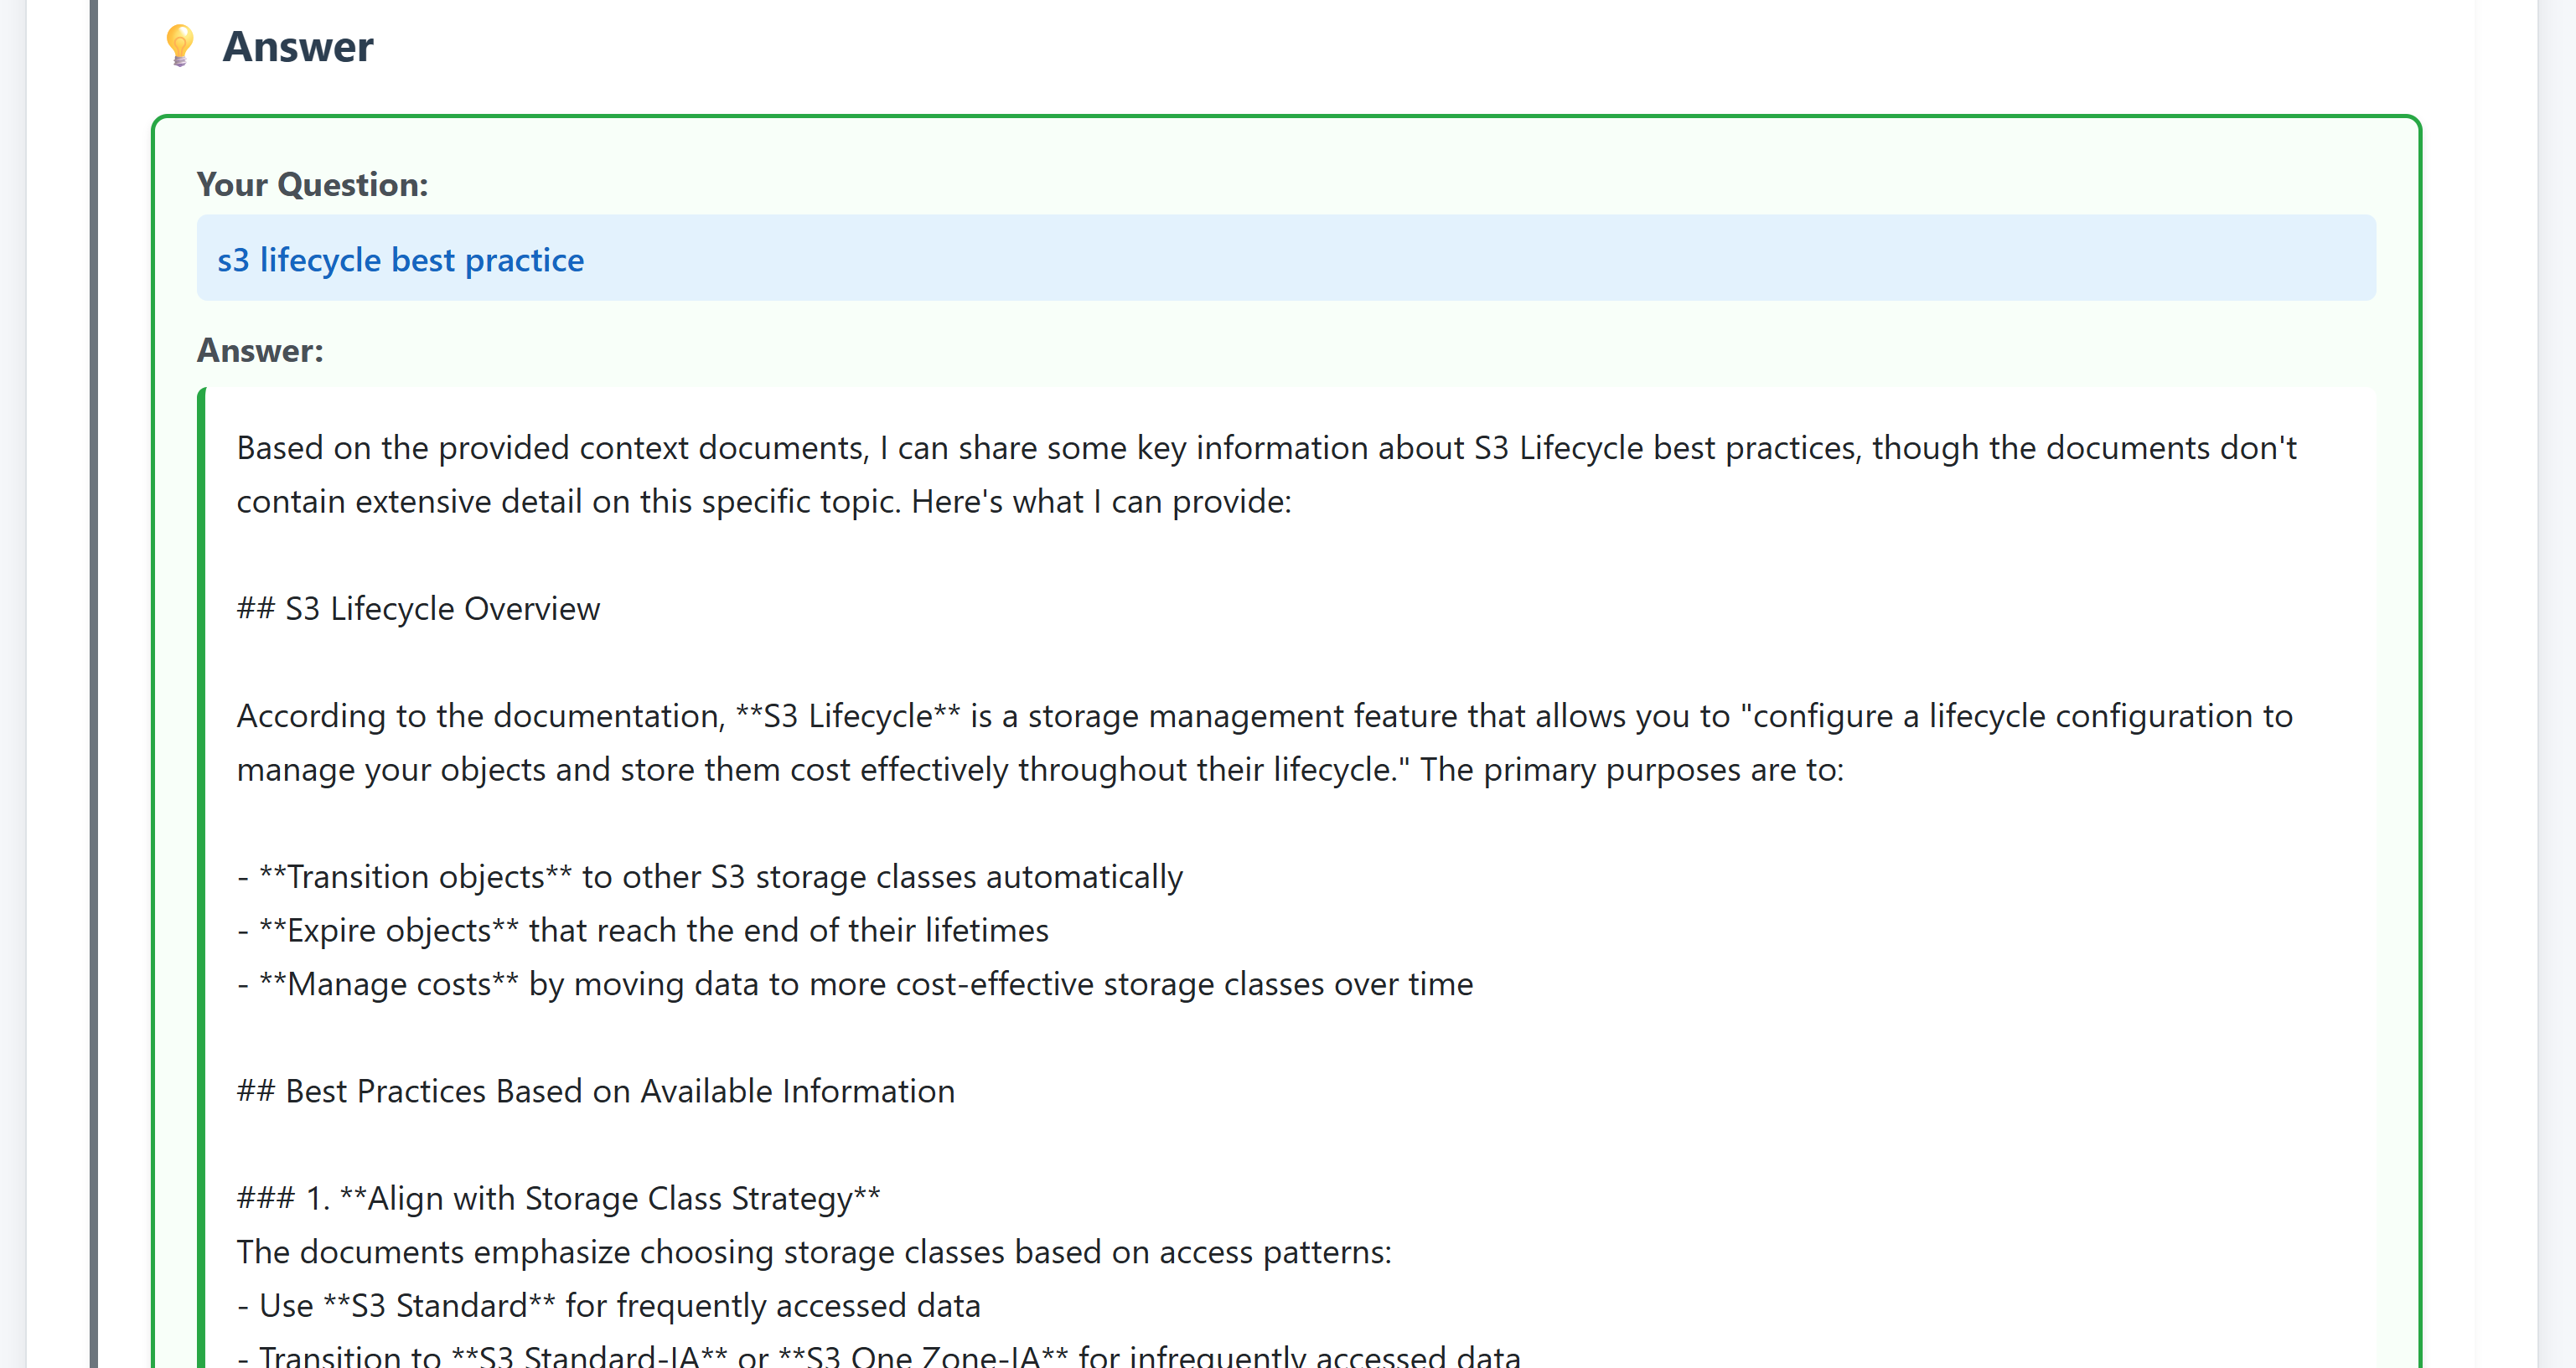Click the green left bar of answer block
The width and height of the screenshot is (2576, 1368).
(x=202, y=800)
